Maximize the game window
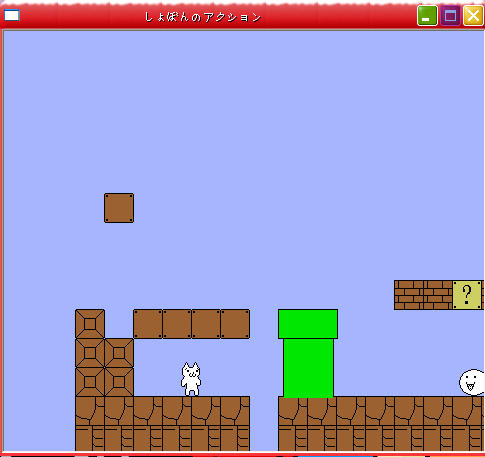Viewport: 485px width, 457px height. 450,16
